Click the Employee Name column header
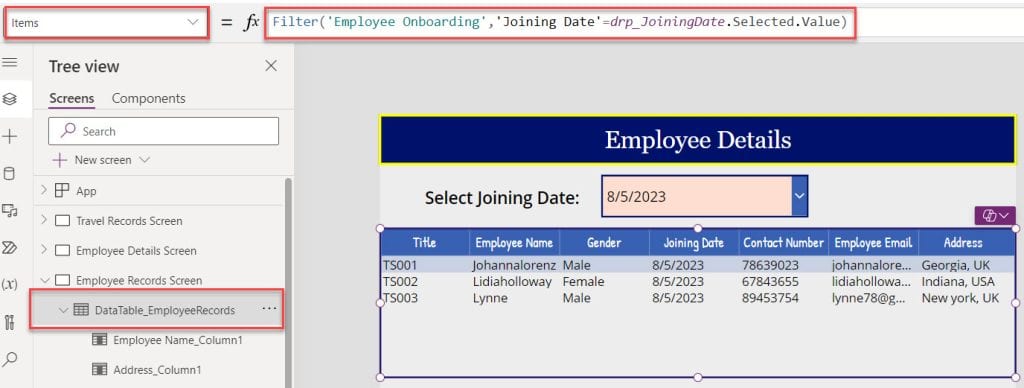This screenshot has width=1024, height=388. tap(514, 243)
